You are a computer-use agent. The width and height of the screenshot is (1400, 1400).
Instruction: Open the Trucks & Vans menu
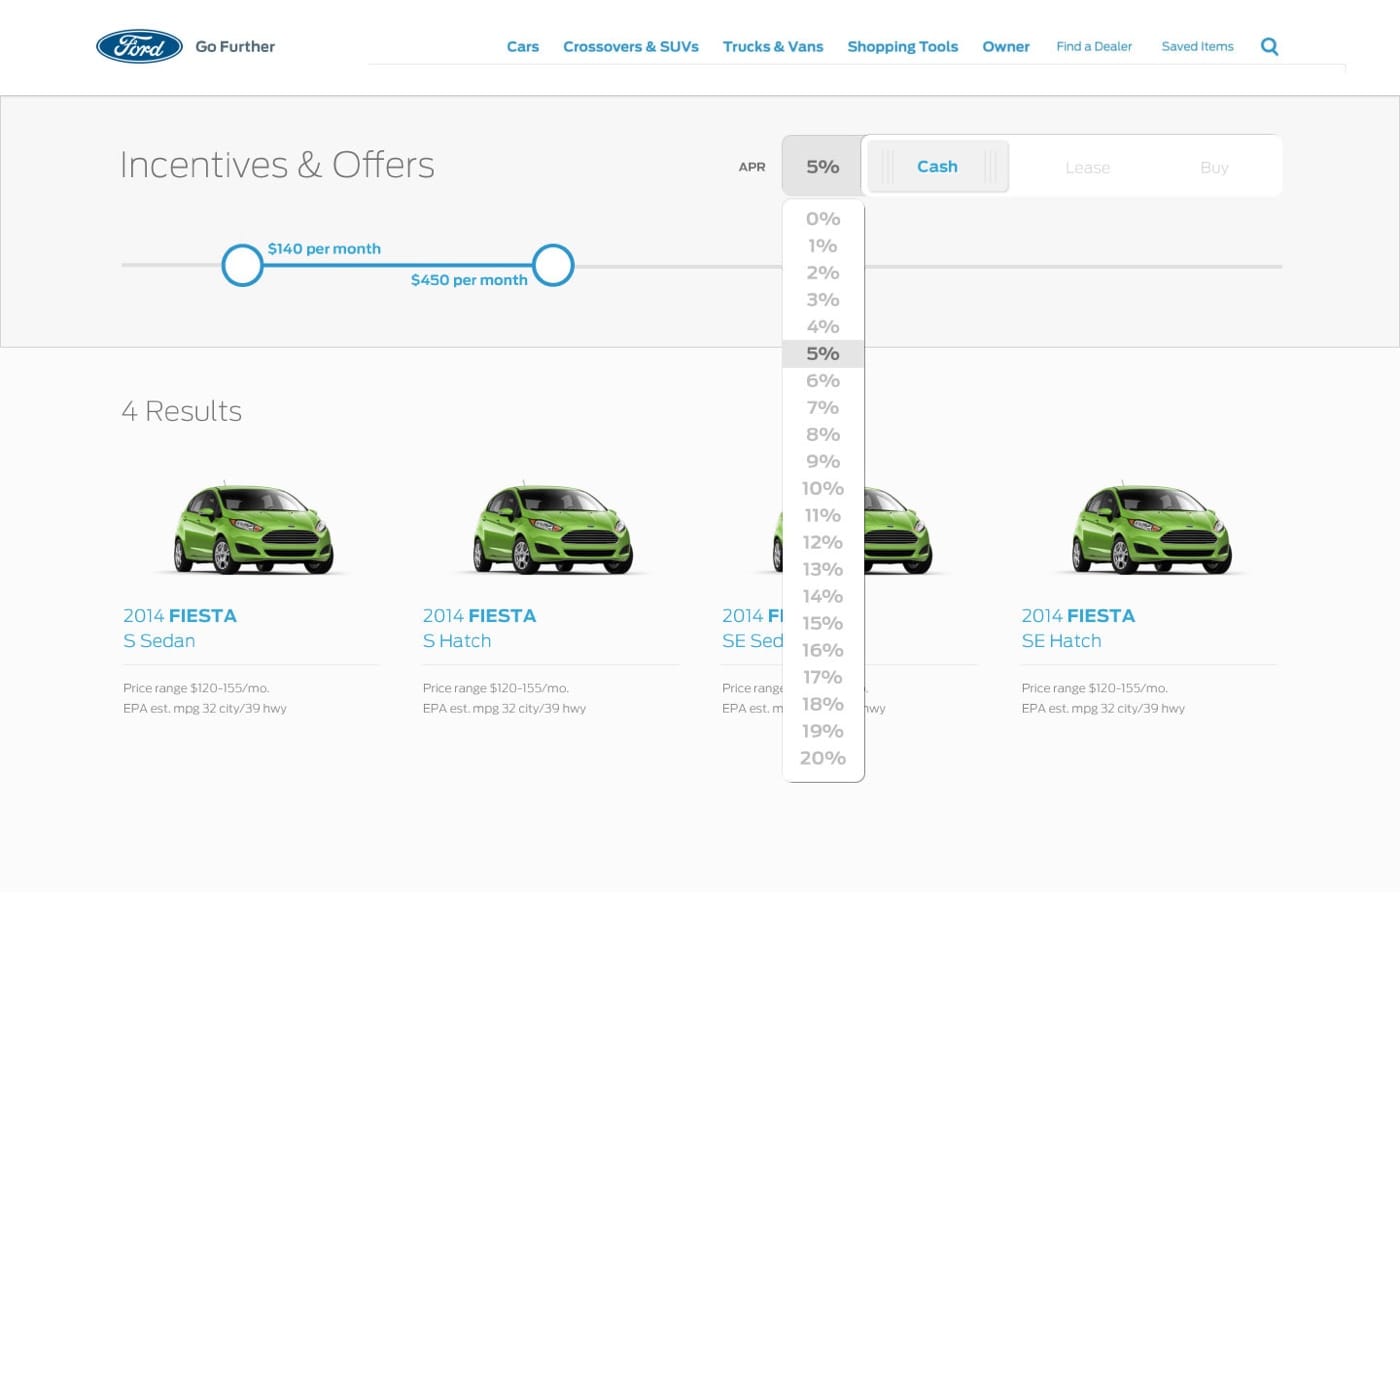click(x=773, y=46)
